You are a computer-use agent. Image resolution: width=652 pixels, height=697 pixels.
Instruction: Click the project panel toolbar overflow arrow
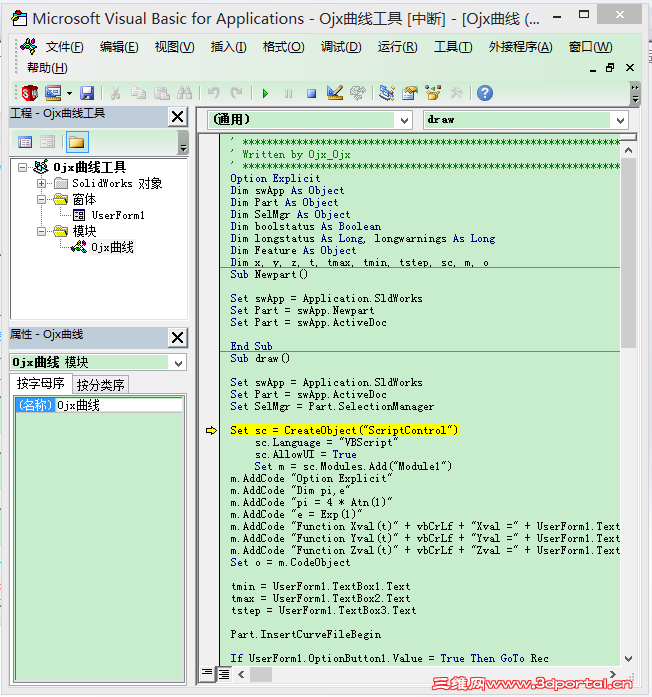click(183, 143)
